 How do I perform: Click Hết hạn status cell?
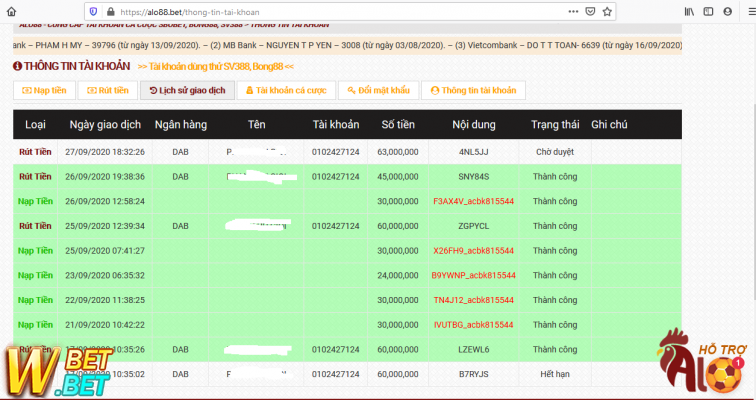(555, 374)
